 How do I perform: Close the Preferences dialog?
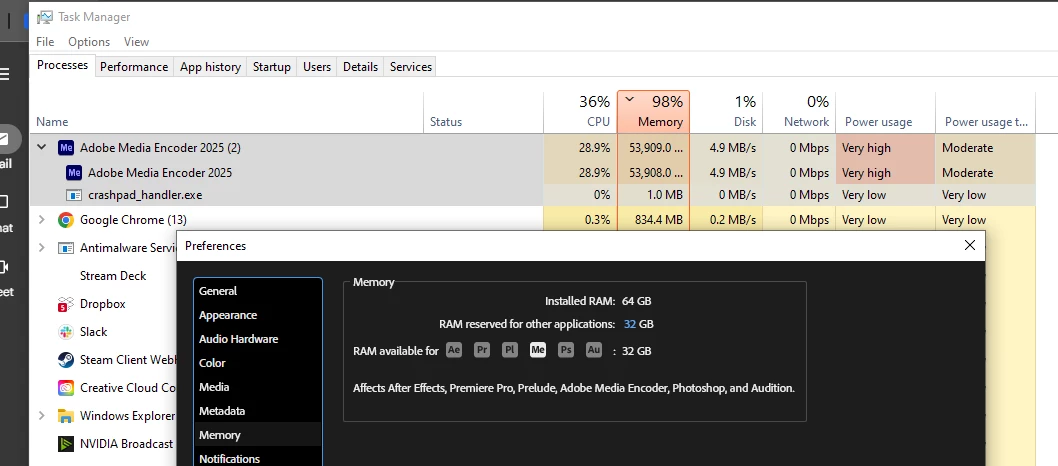pos(970,245)
